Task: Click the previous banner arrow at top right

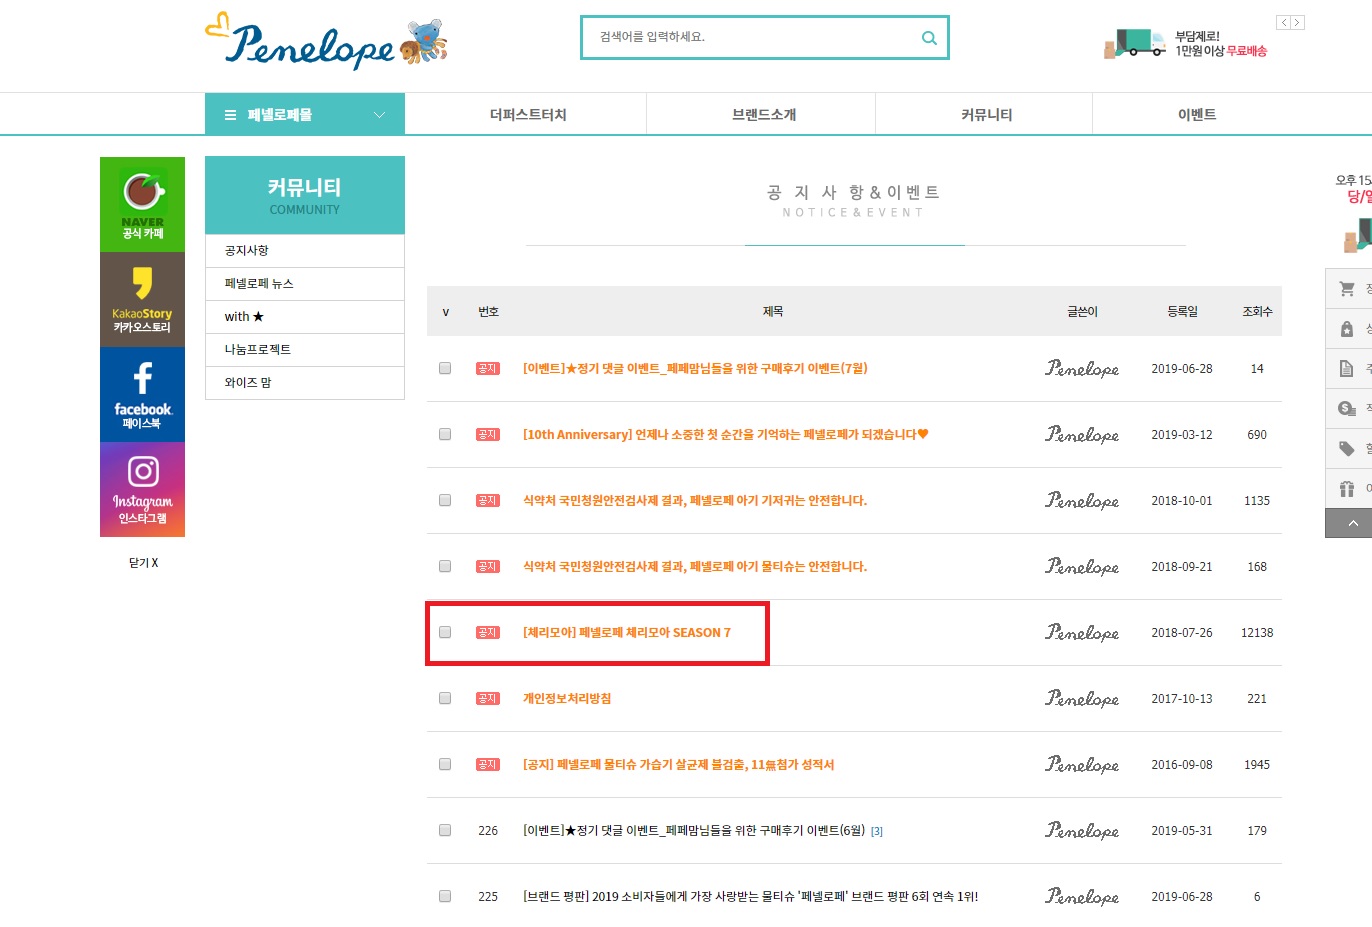Action: [1283, 23]
